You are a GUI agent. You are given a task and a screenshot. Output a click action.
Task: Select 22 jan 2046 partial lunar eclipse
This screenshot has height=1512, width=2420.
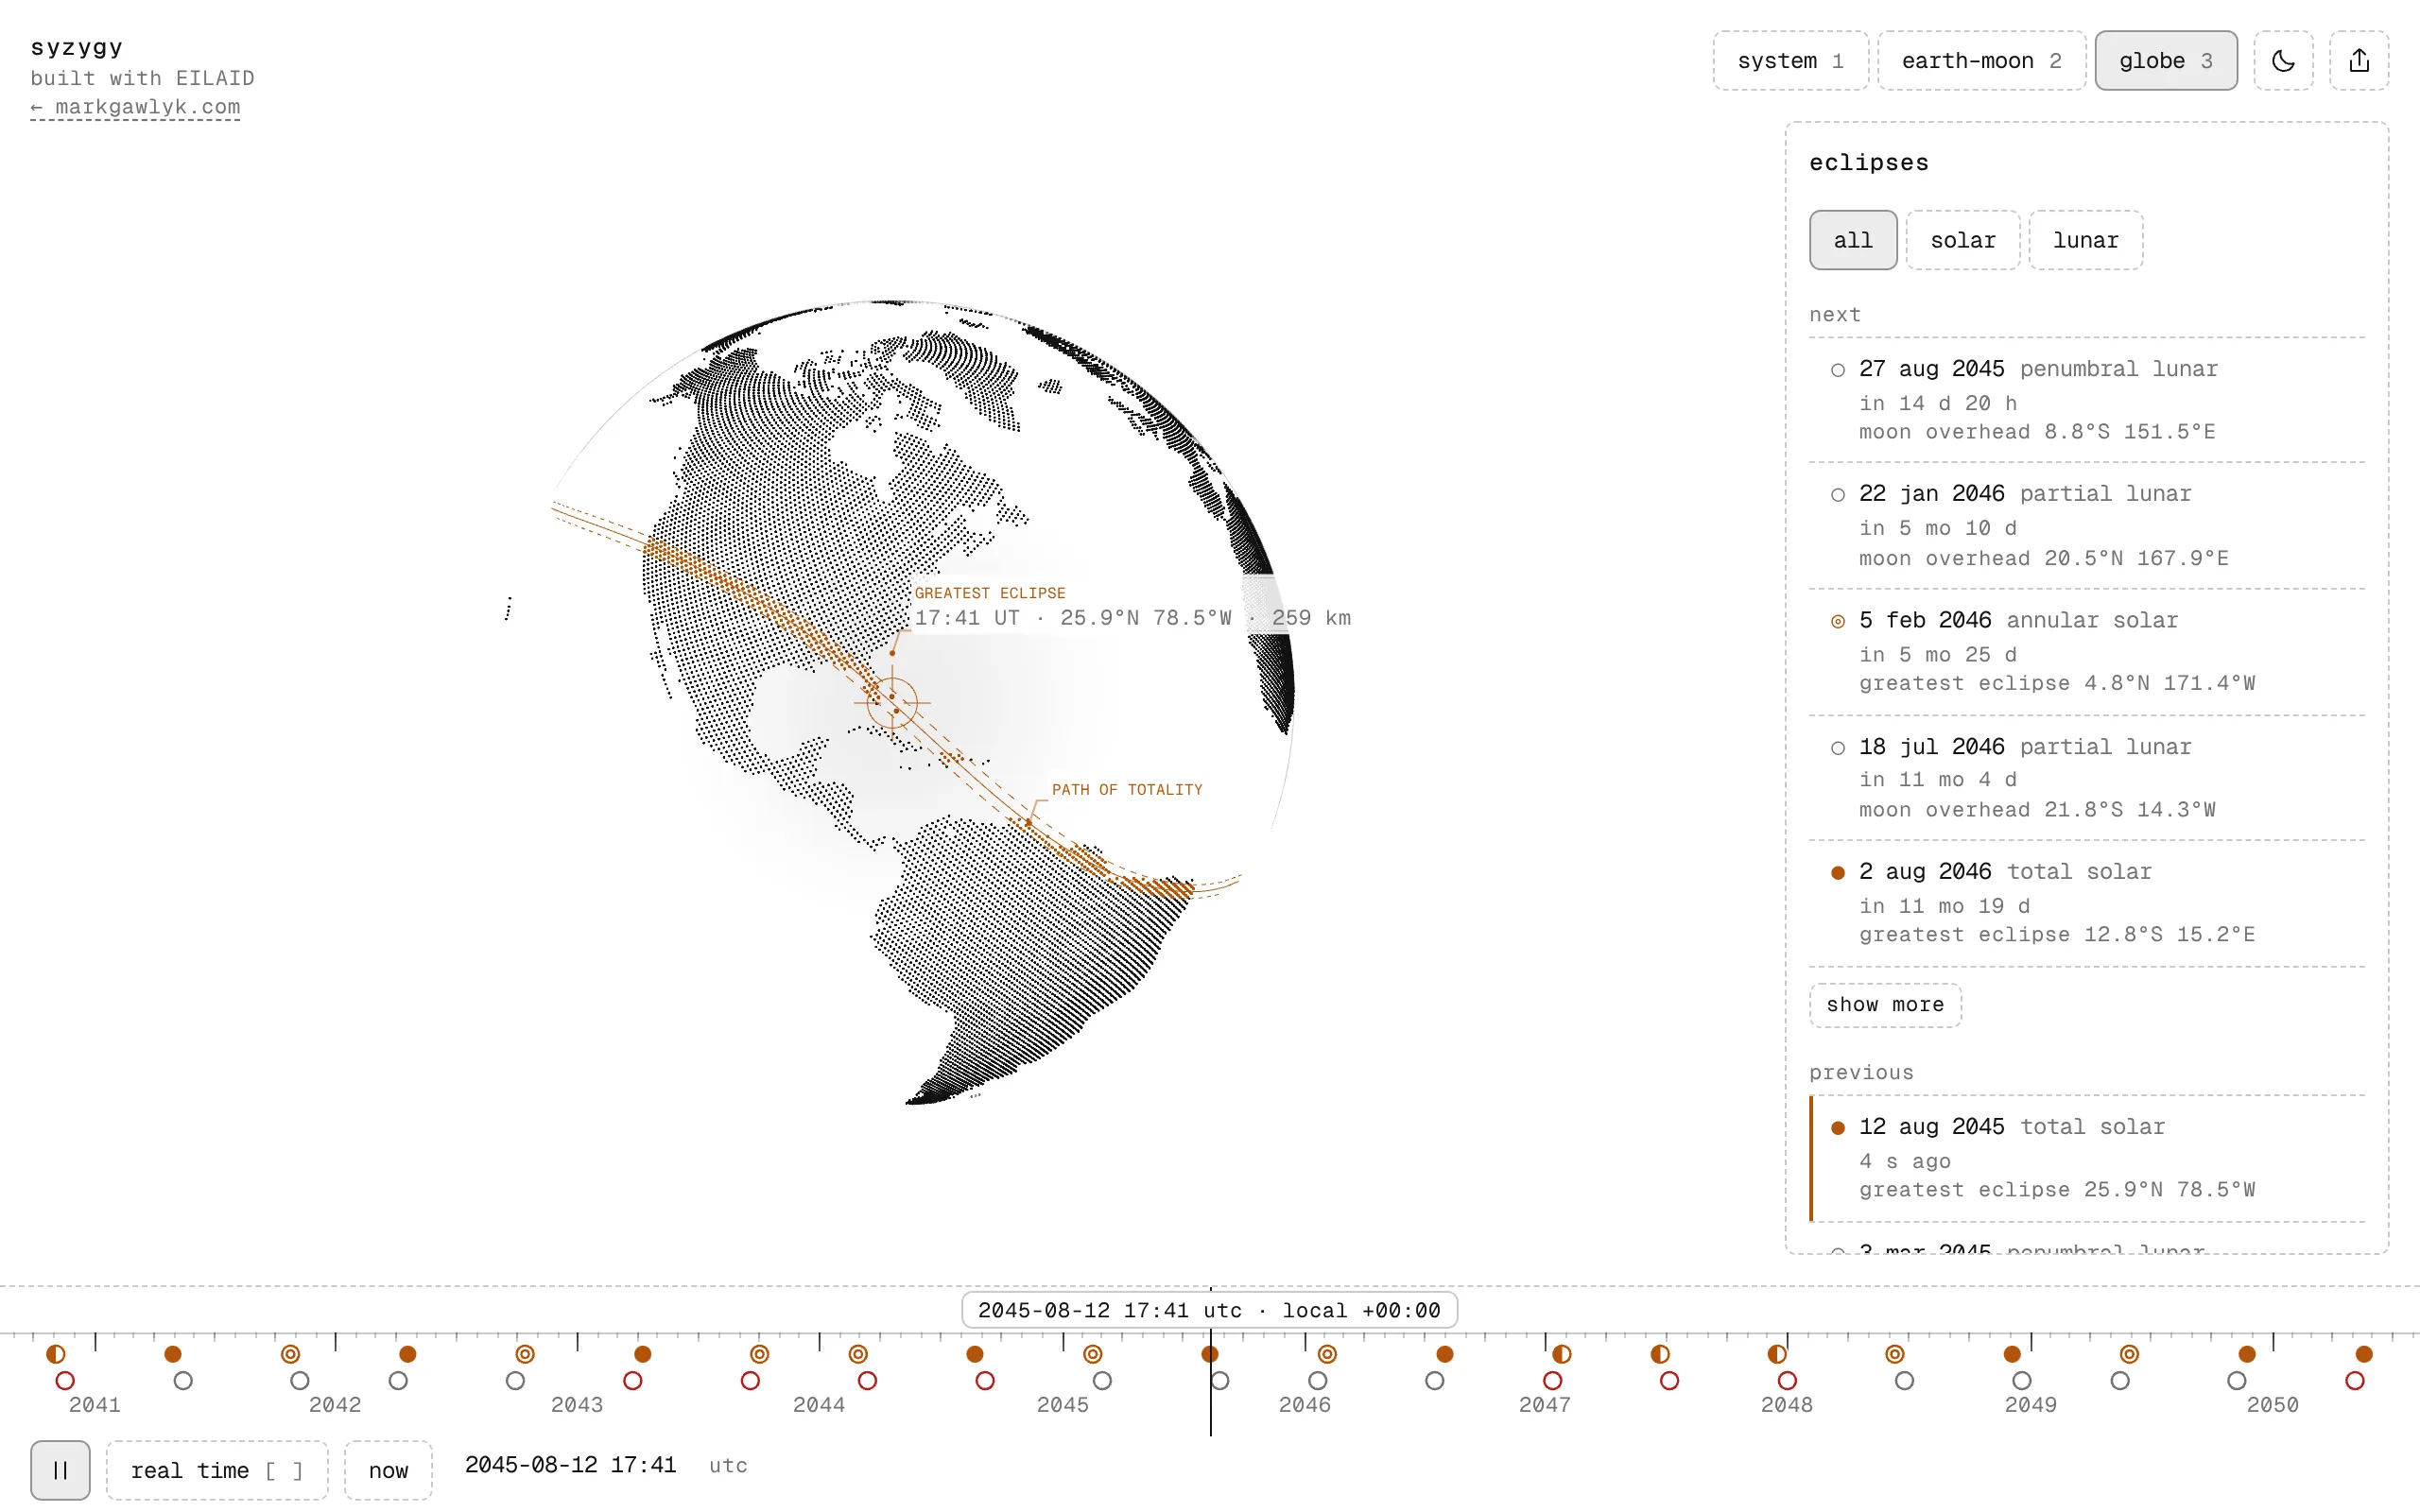click(2086, 526)
